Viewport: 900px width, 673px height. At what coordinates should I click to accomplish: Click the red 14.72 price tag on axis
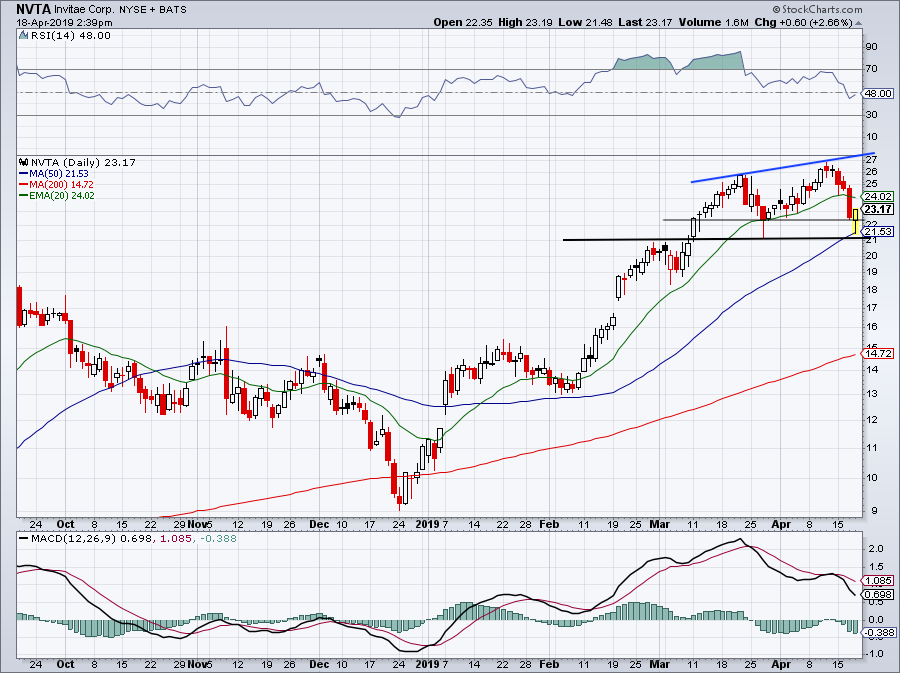pyautogui.click(x=878, y=353)
